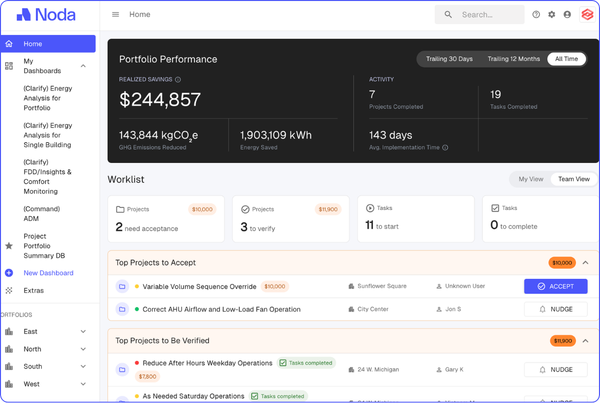Open Project Portfolio Summary DB

point(44,246)
